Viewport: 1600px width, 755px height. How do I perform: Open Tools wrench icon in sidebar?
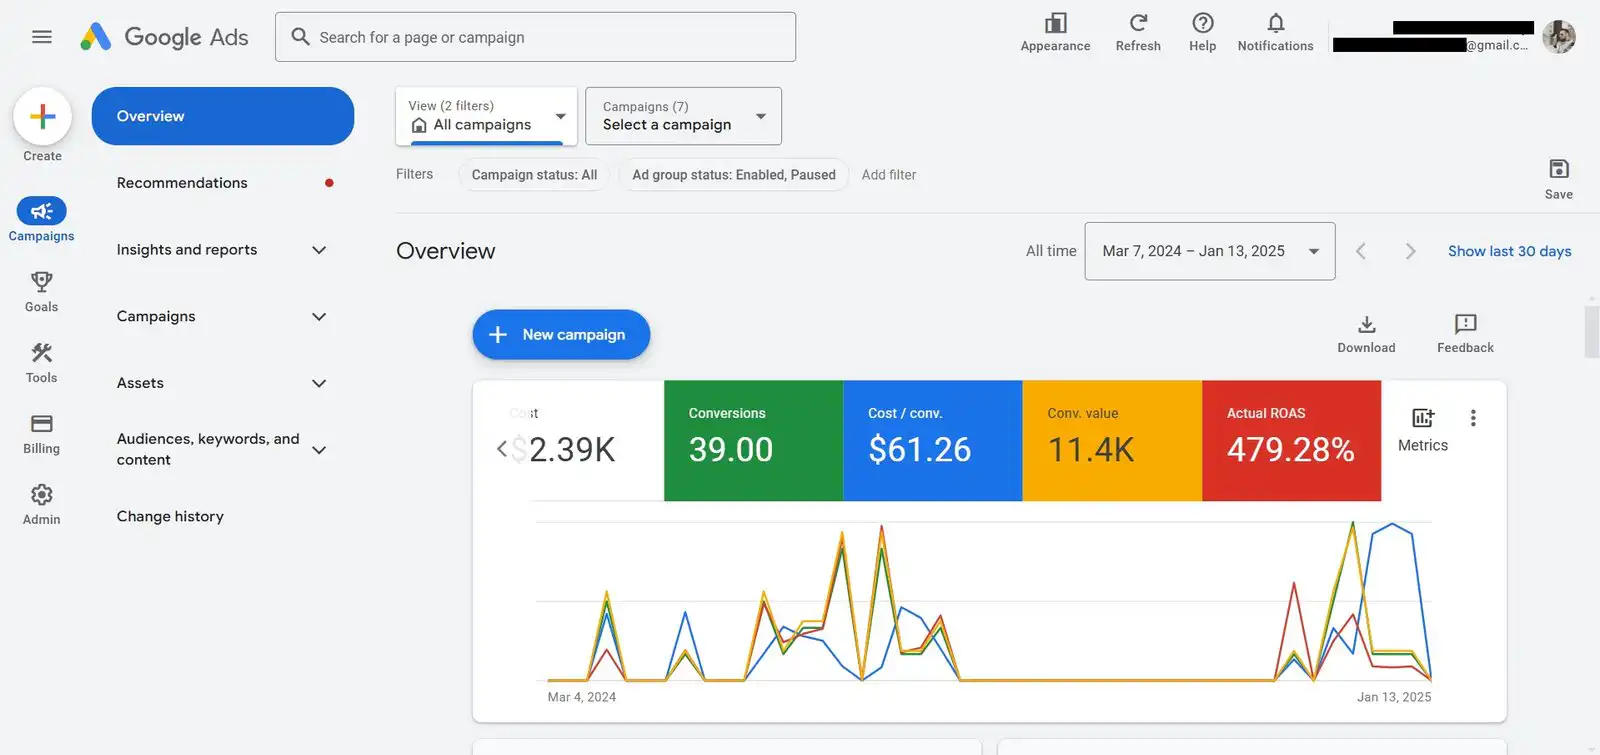pyautogui.click(x=41, y=353)
